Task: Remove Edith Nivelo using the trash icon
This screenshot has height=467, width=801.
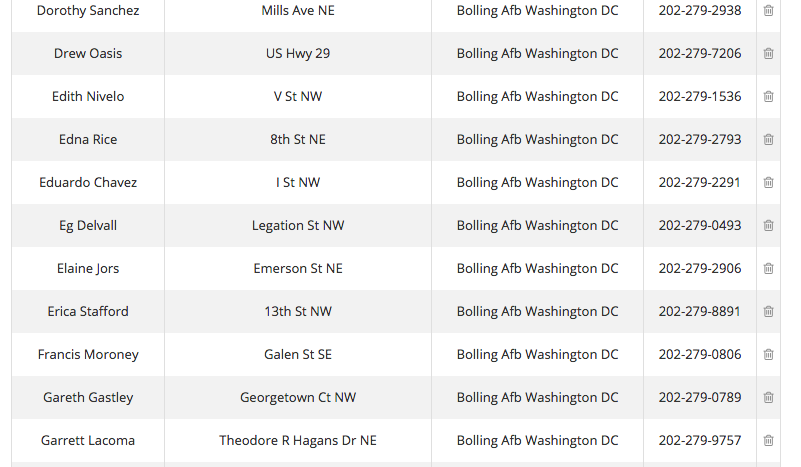Action: click(768, 96)
